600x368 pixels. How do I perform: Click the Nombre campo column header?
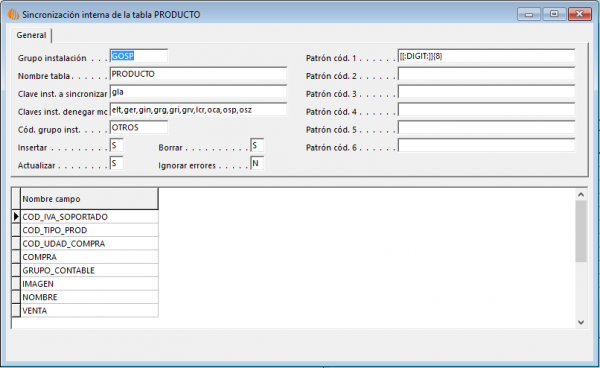pyautogui.click(x=89, y=199)
